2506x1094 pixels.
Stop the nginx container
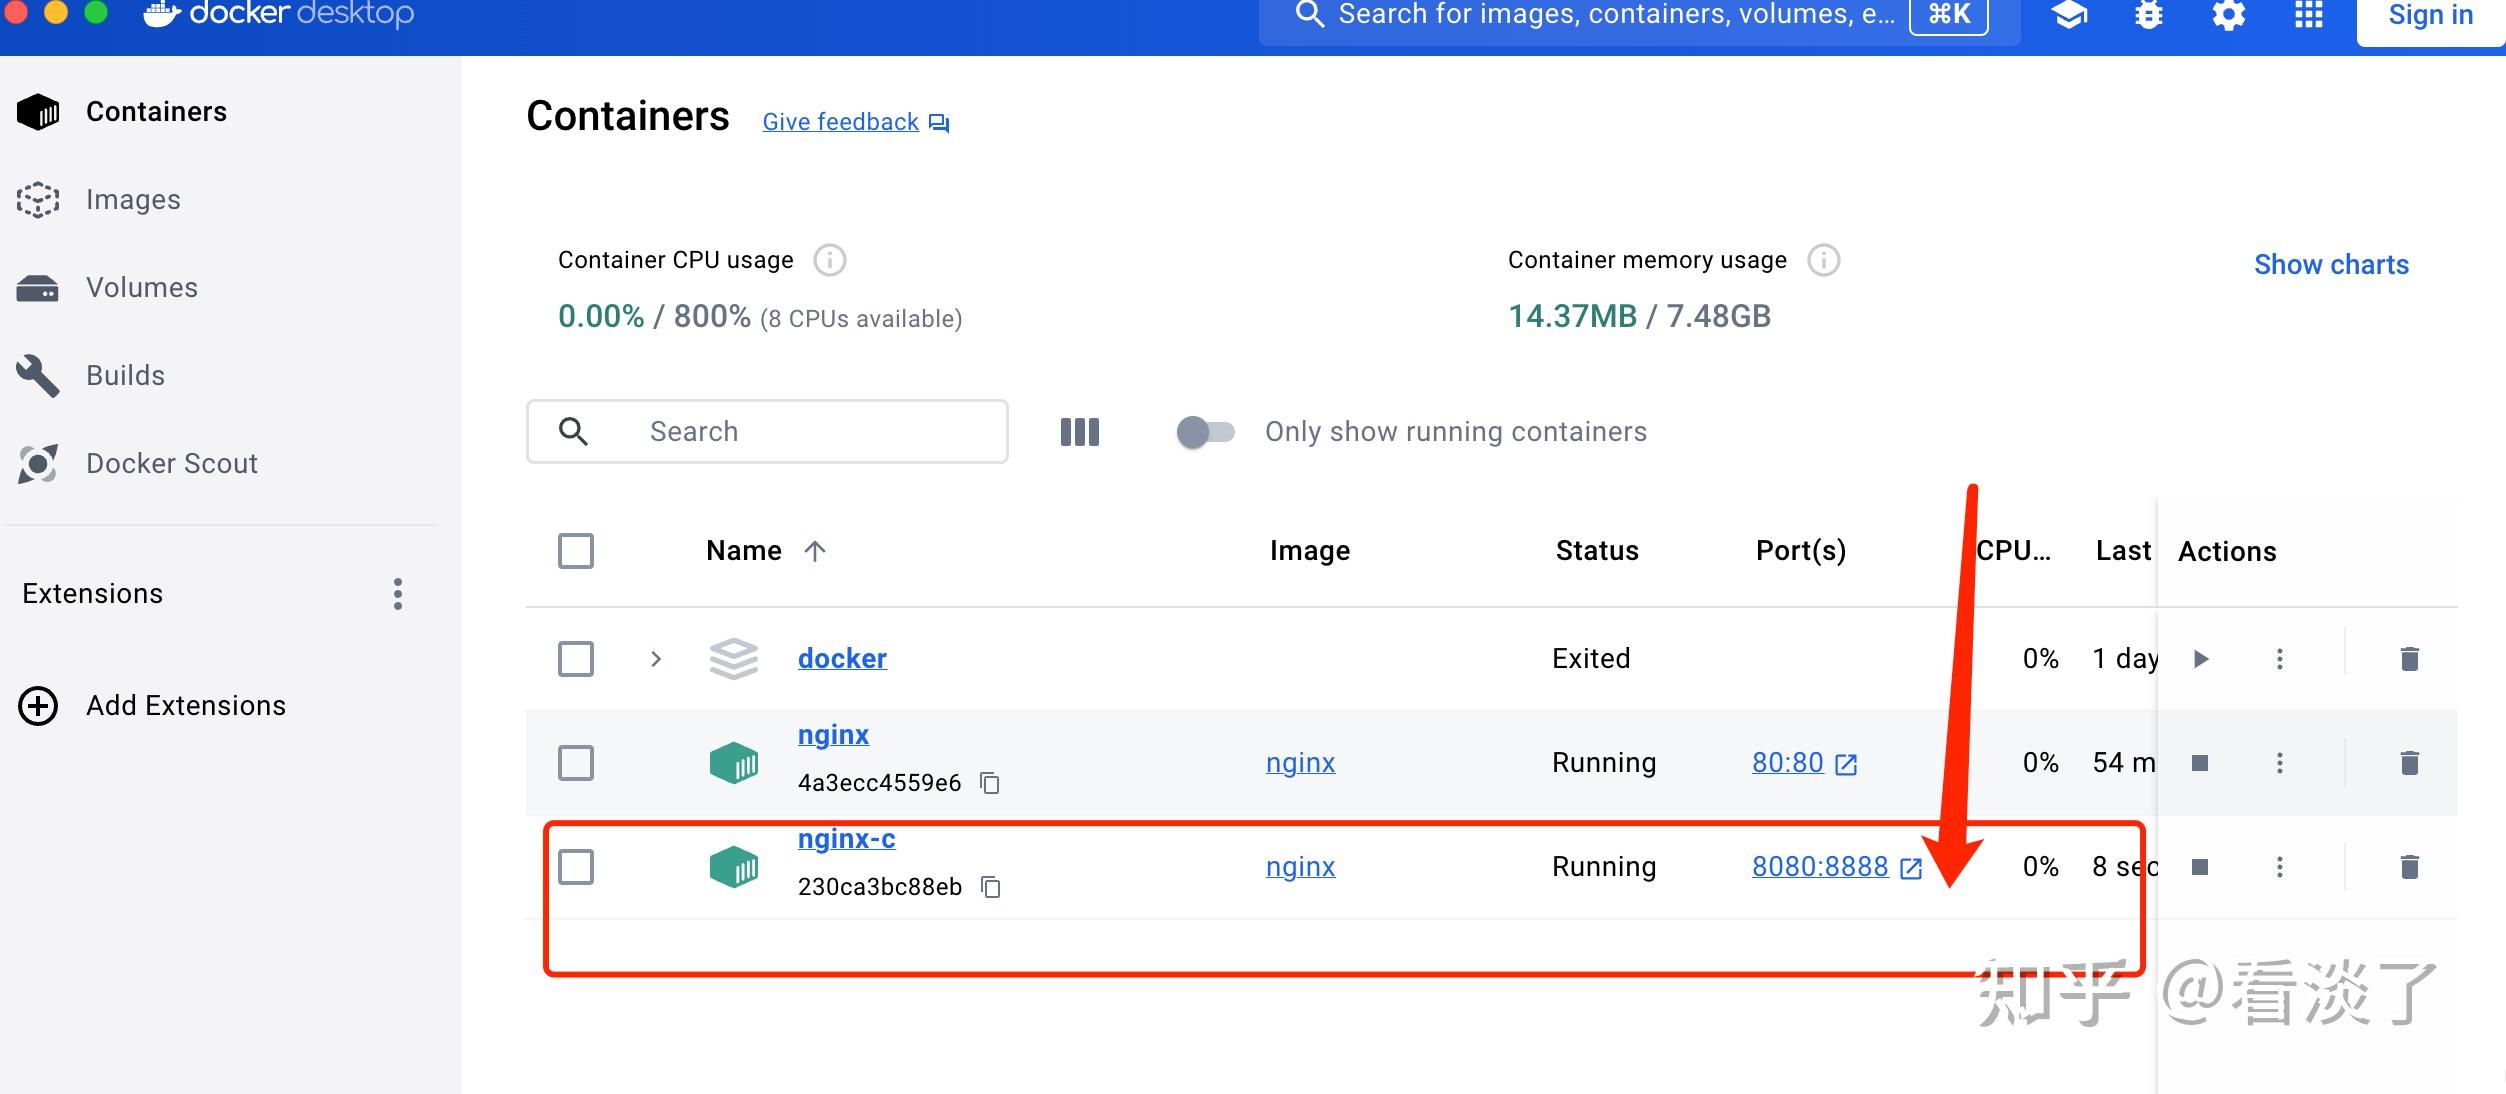[x=2199, y=763]
